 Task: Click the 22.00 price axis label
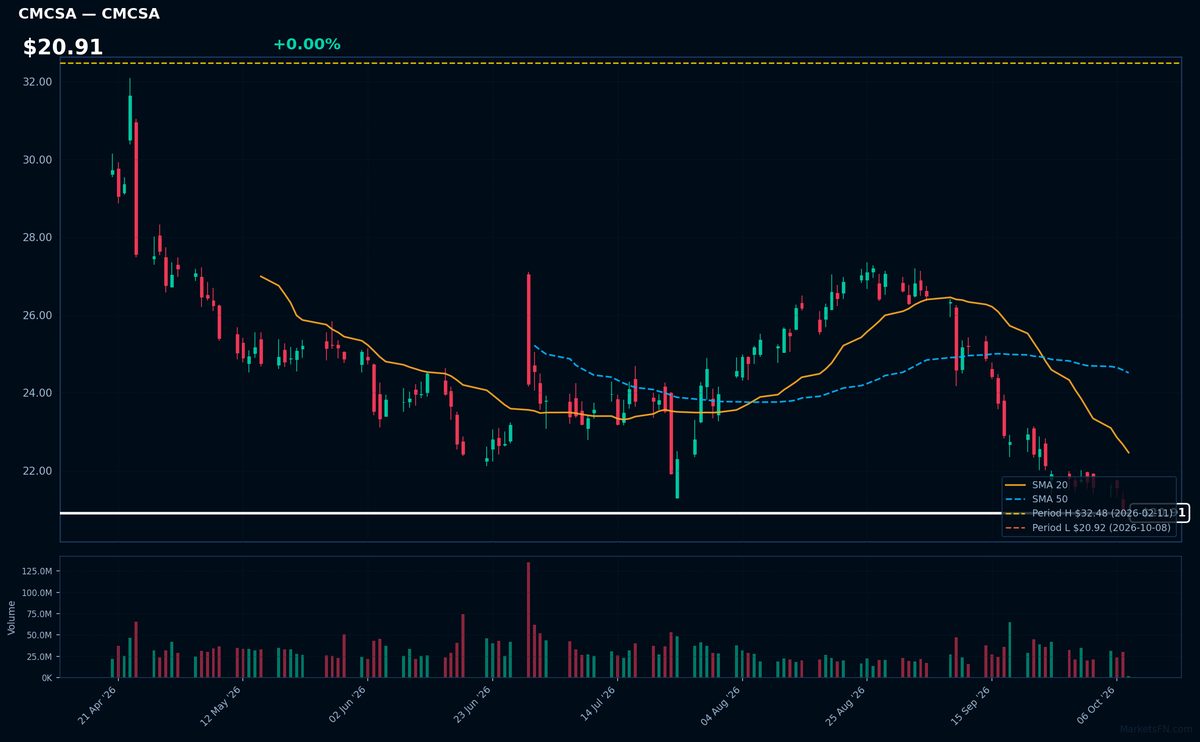click(37, 471)
